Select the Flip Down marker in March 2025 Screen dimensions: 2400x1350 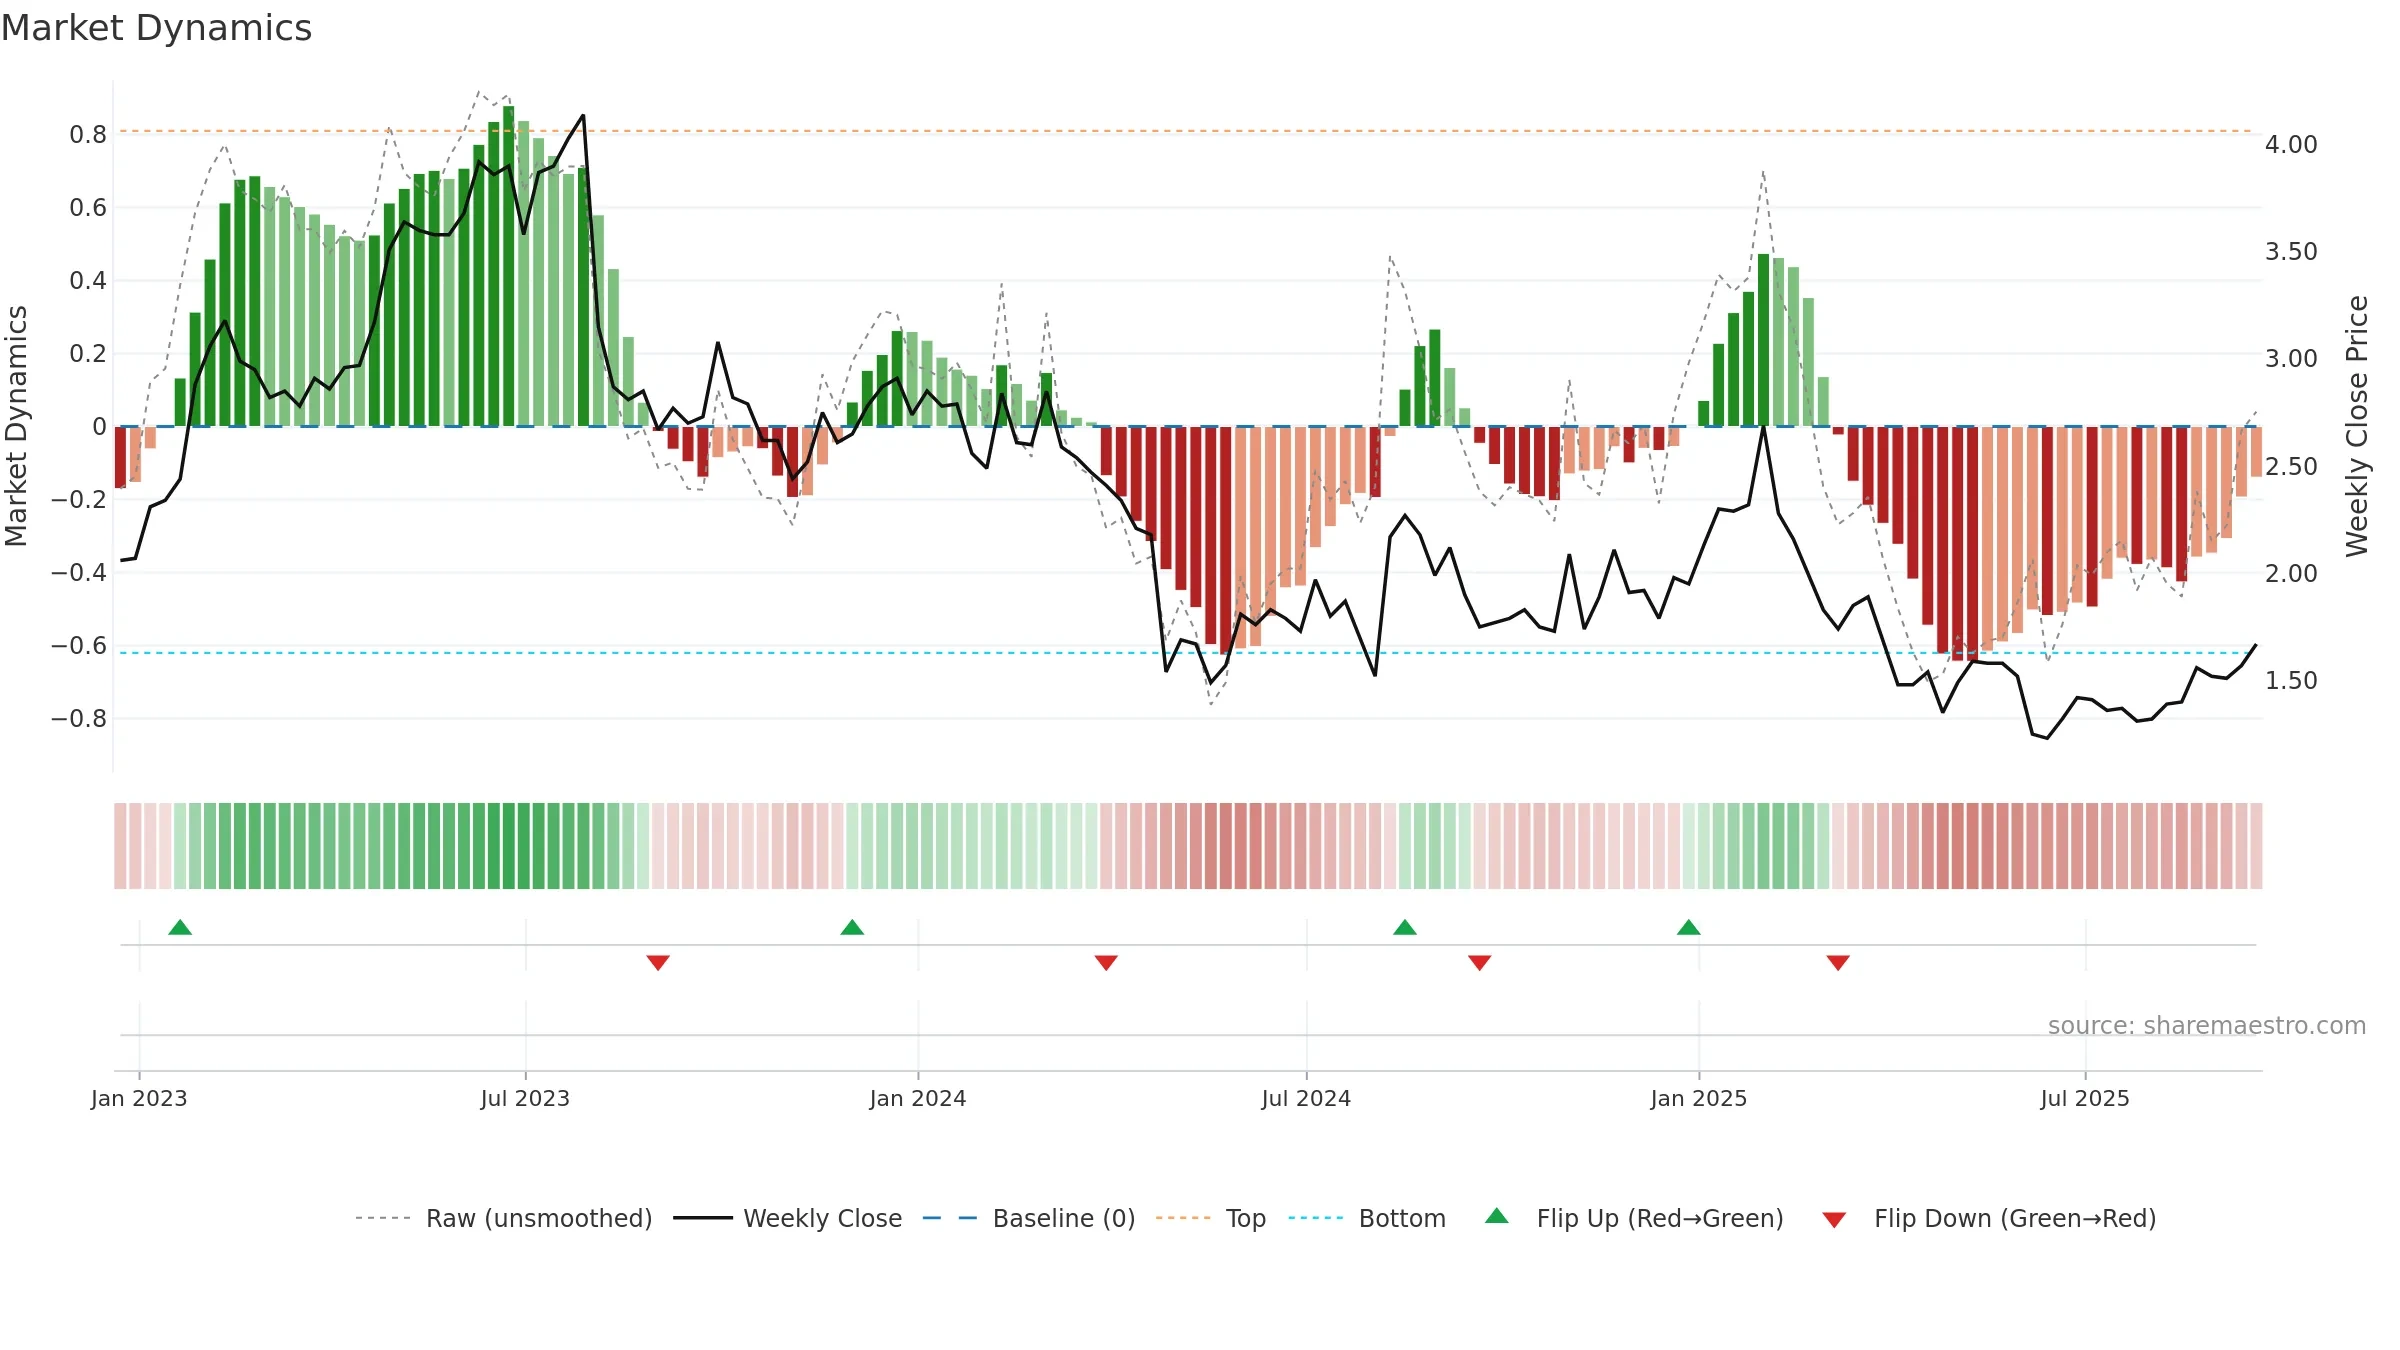point(1838,962)
